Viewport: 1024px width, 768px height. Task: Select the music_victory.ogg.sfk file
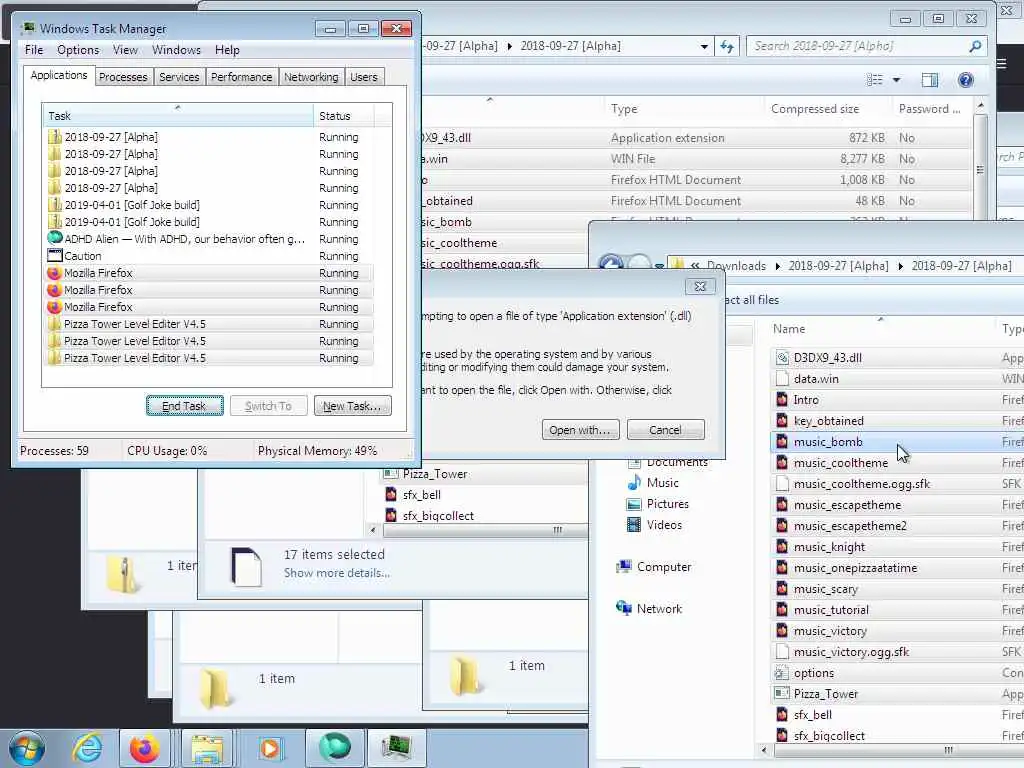(x=897, y=652)
